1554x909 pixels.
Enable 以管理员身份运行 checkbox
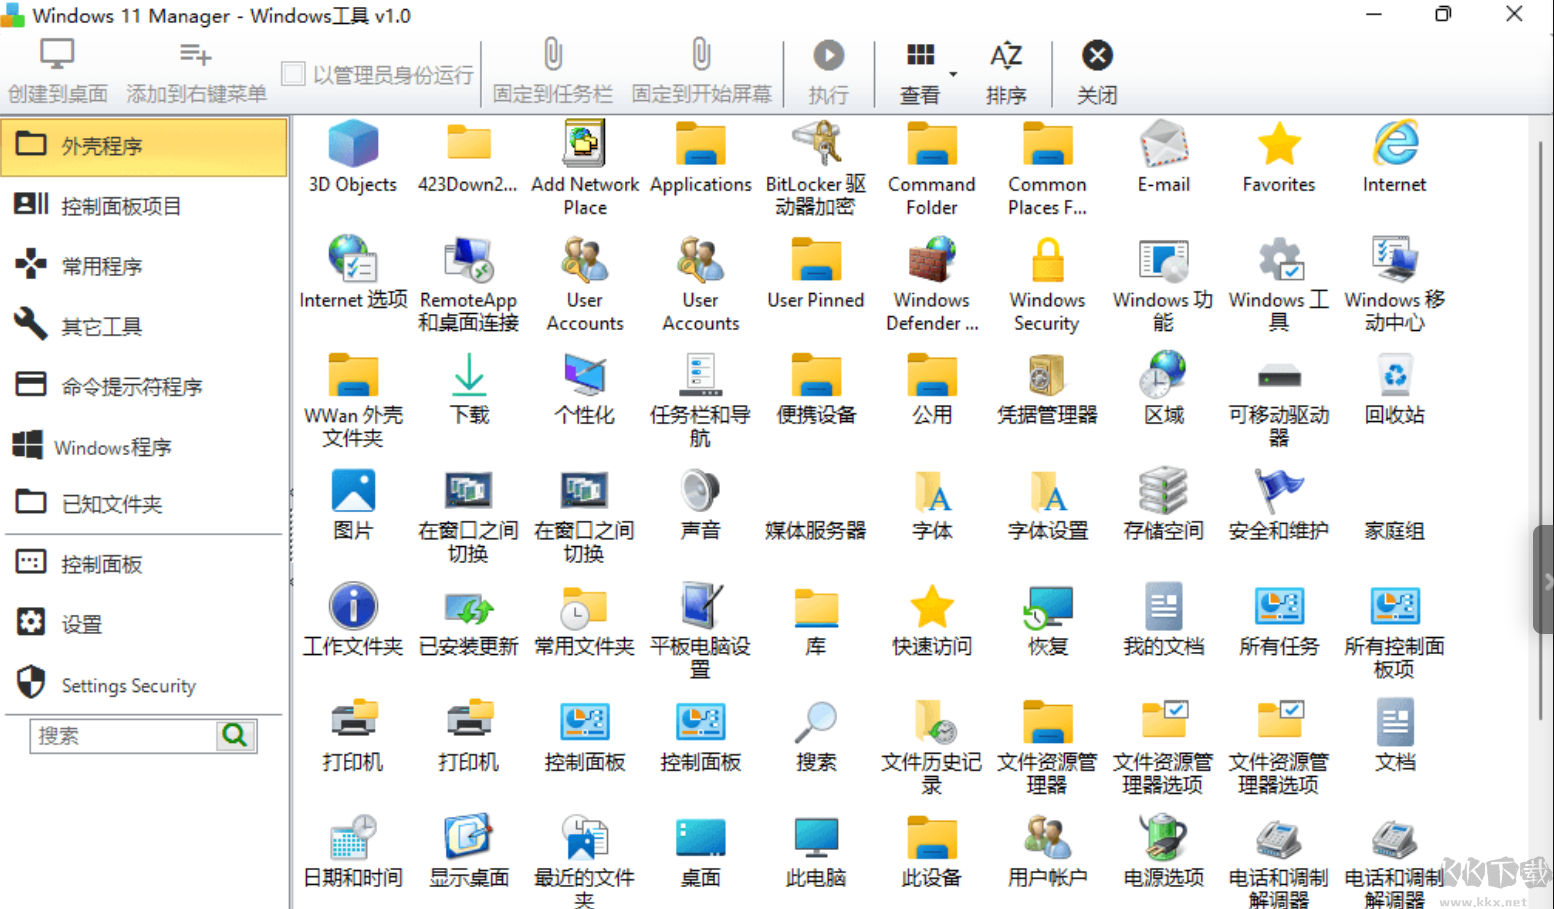[x=293, y=74]
